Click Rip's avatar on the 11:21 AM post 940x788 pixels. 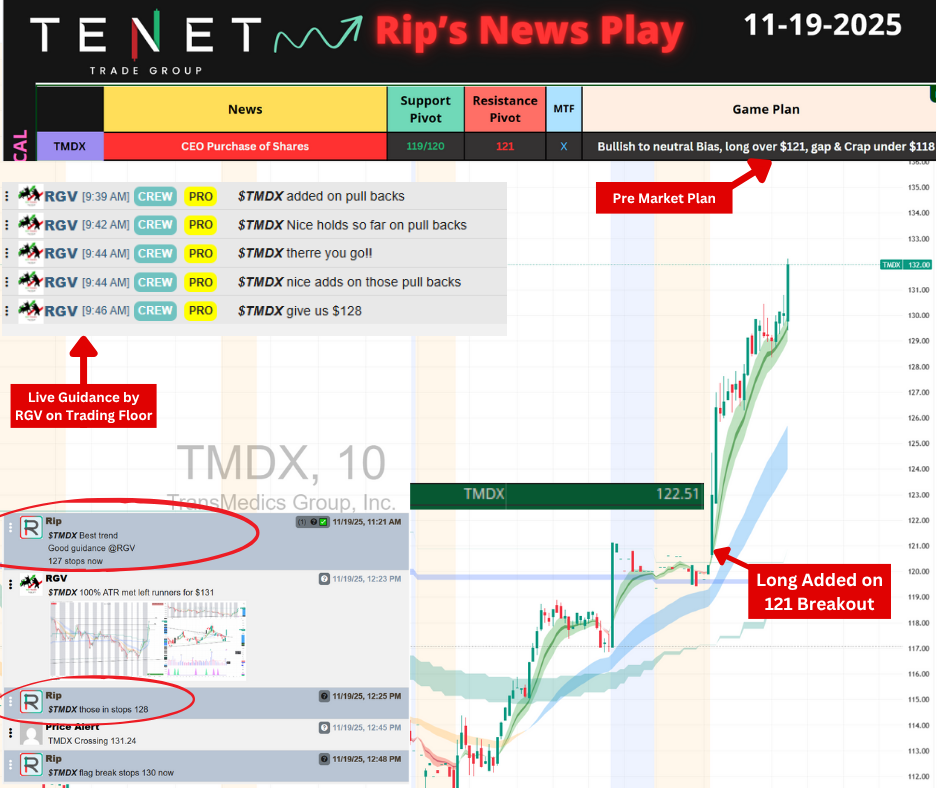pyautogui.click(x=31, y=529)
